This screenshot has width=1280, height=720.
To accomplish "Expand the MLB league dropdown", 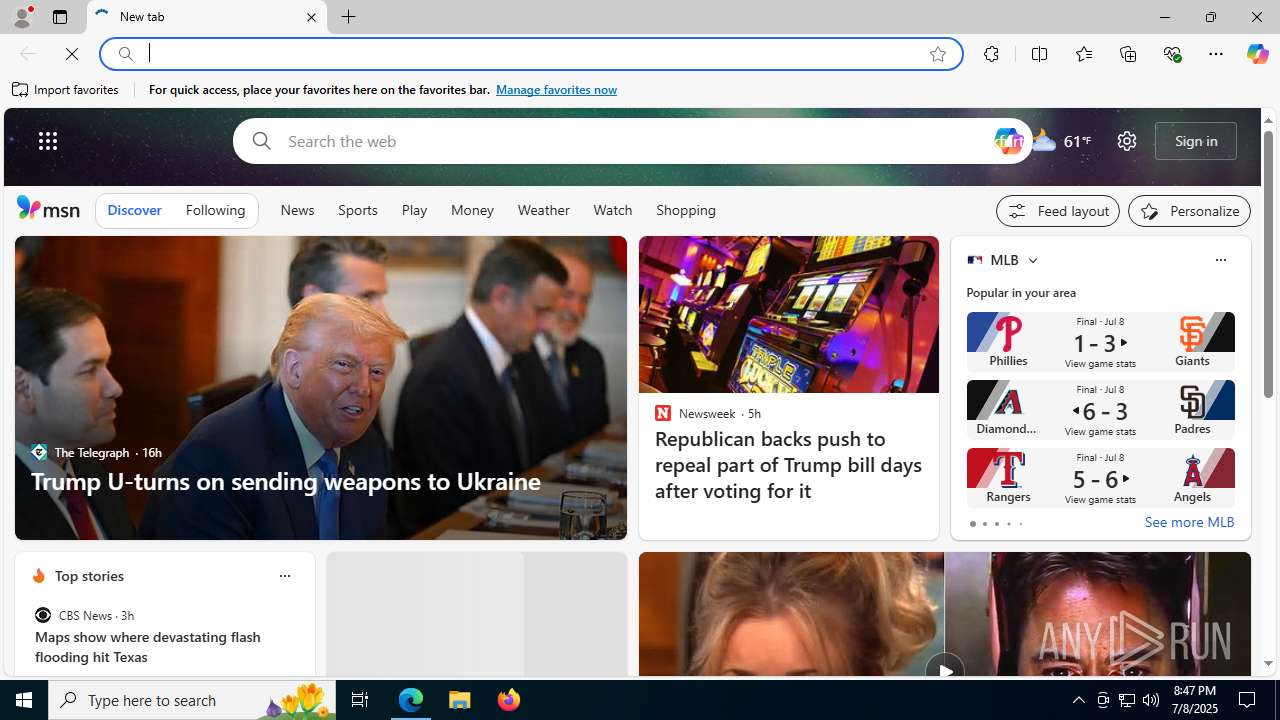I will coord(1032,260).
